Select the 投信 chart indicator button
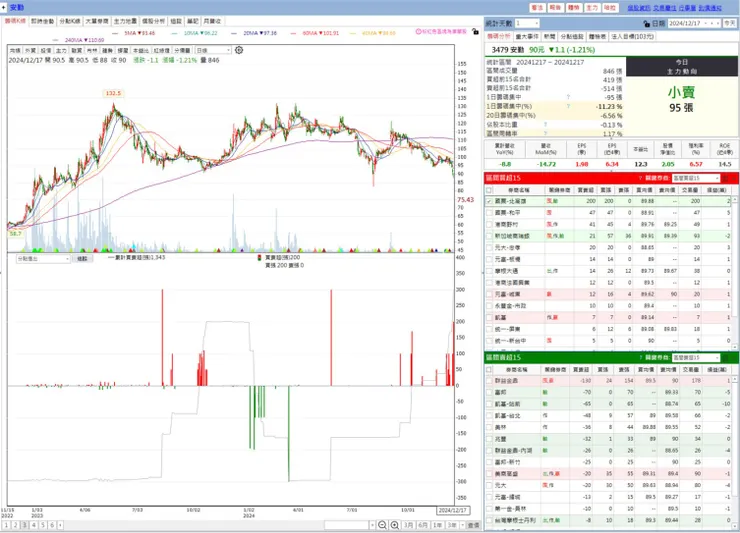This screenshot has height=533, width=740. (x=46, y=51)
